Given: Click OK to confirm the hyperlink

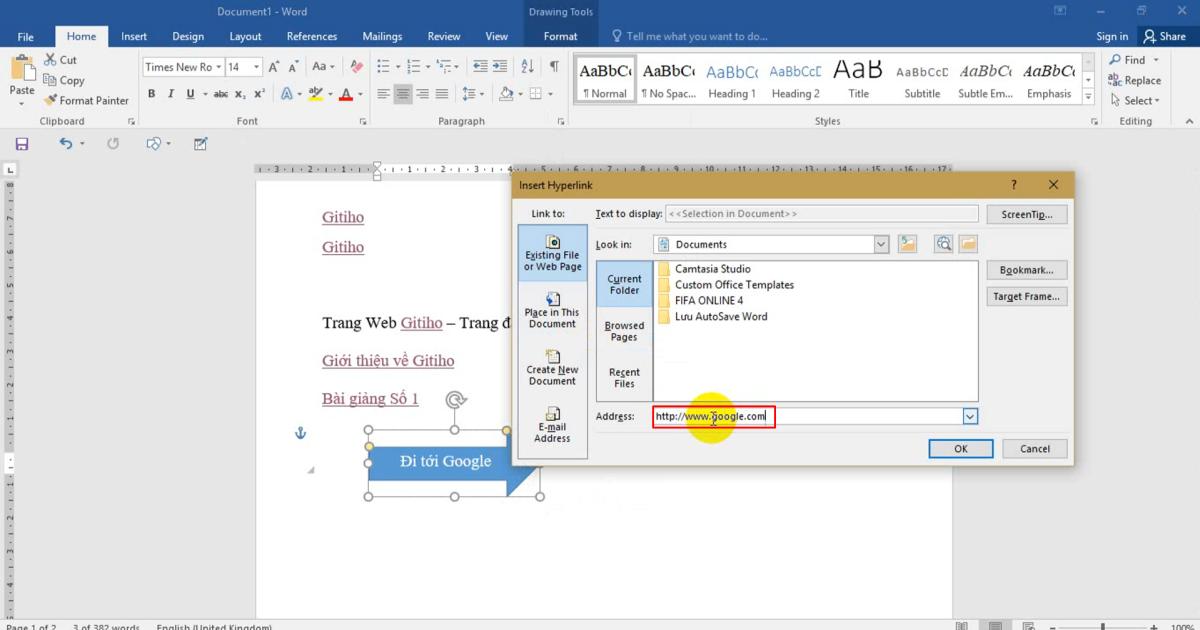Looking at the screenshot, I should (x=959, y=448).
